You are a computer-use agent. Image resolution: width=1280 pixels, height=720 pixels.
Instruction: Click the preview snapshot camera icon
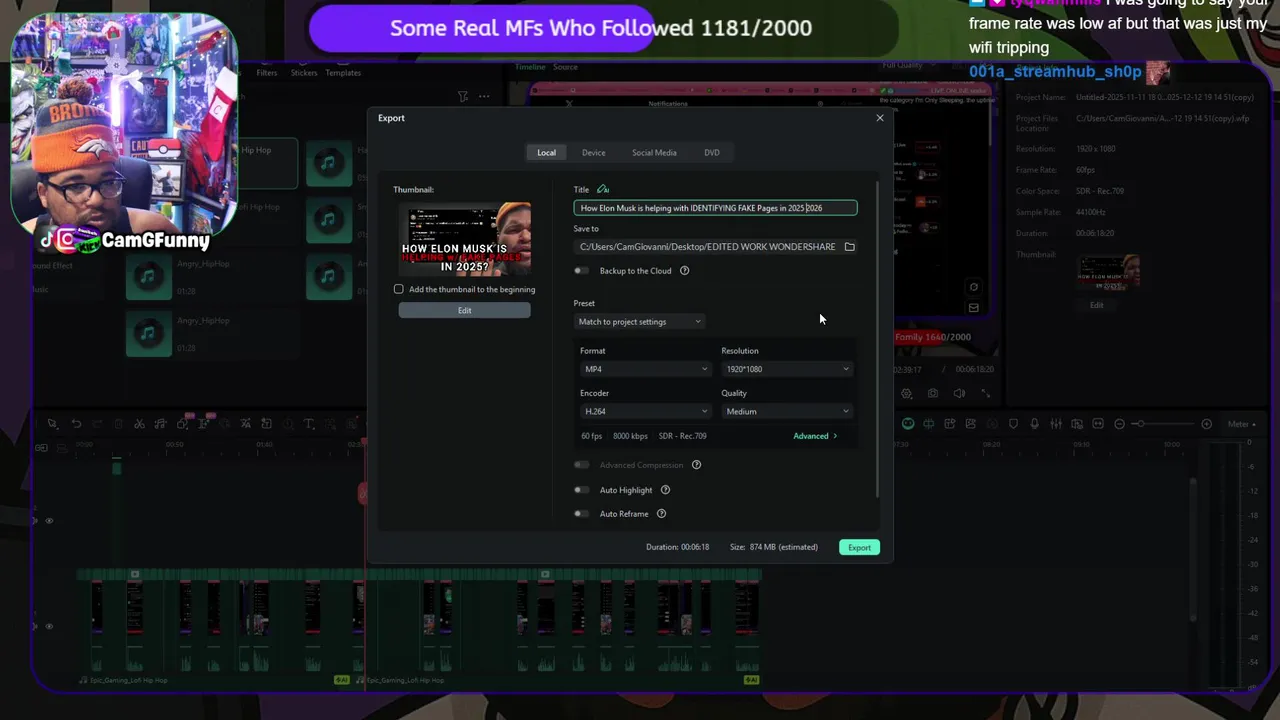(x=933, y=394)
